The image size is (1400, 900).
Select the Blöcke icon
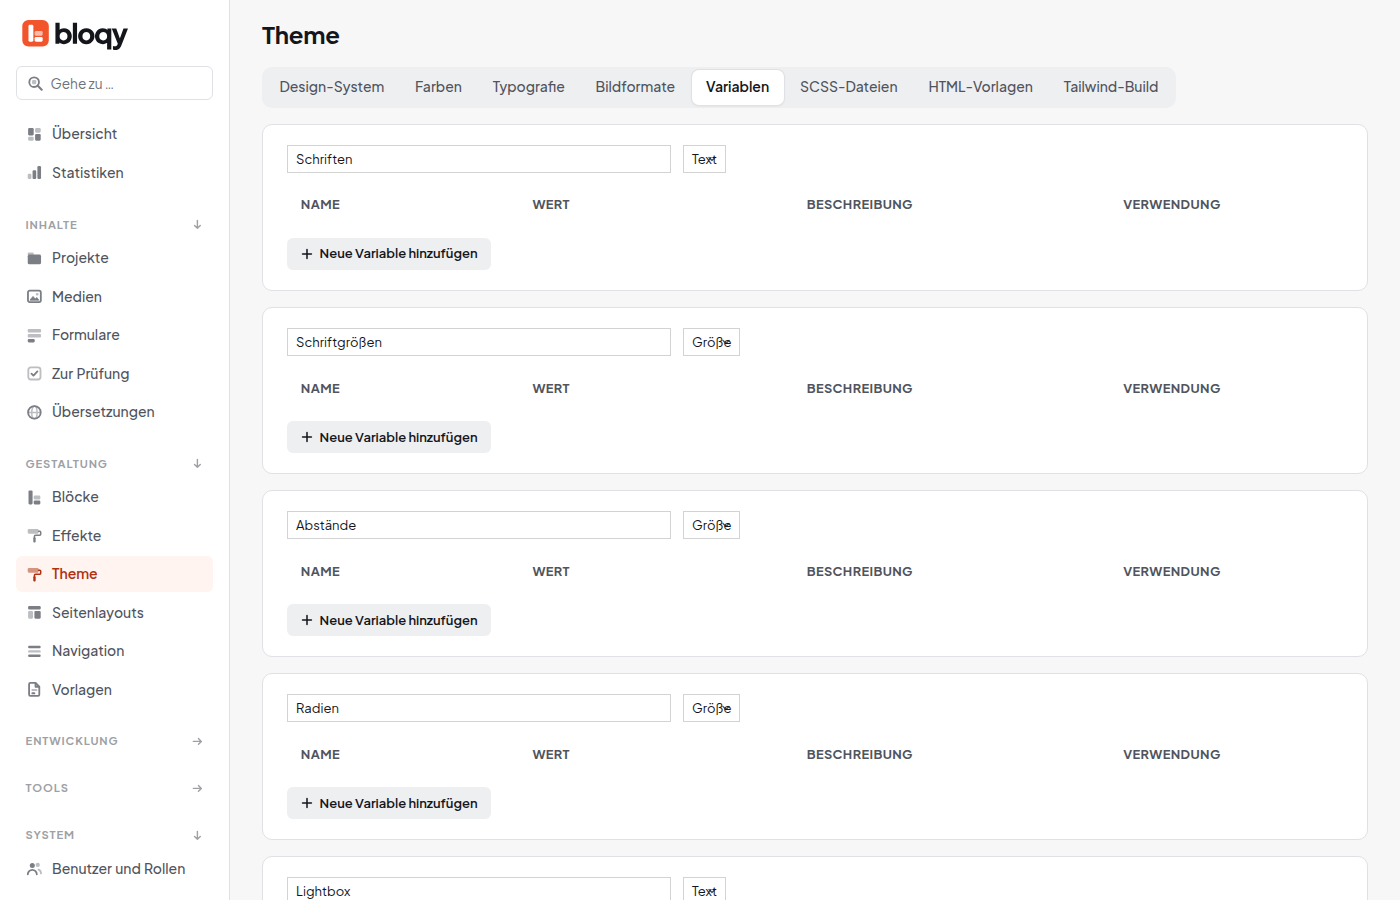[34, 497]
